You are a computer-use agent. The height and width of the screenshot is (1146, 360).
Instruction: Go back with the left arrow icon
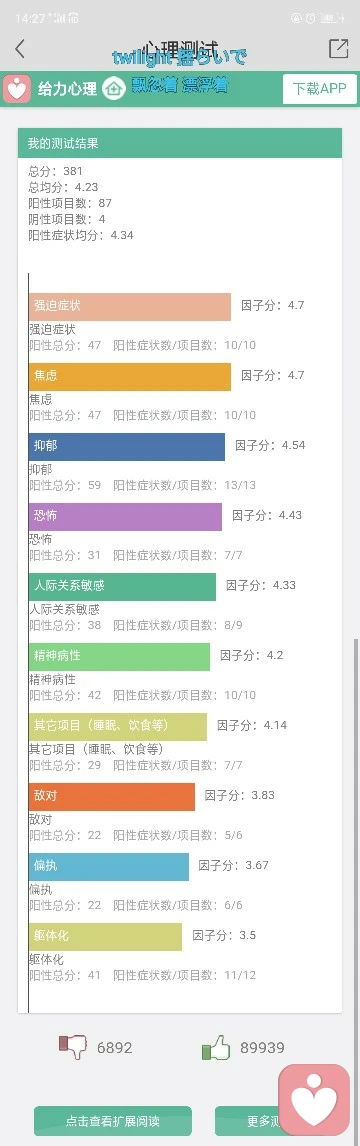click(20, 49)
